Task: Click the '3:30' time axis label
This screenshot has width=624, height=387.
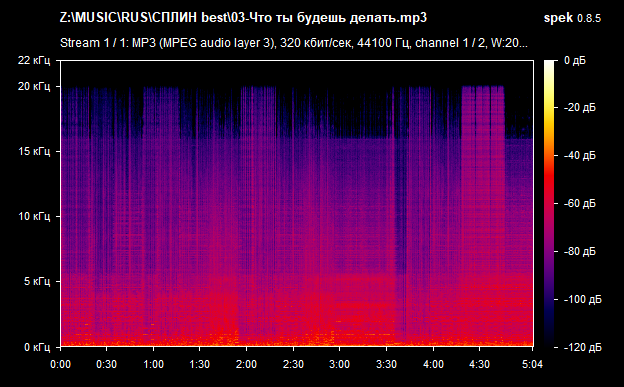Action: pos(386,364)
